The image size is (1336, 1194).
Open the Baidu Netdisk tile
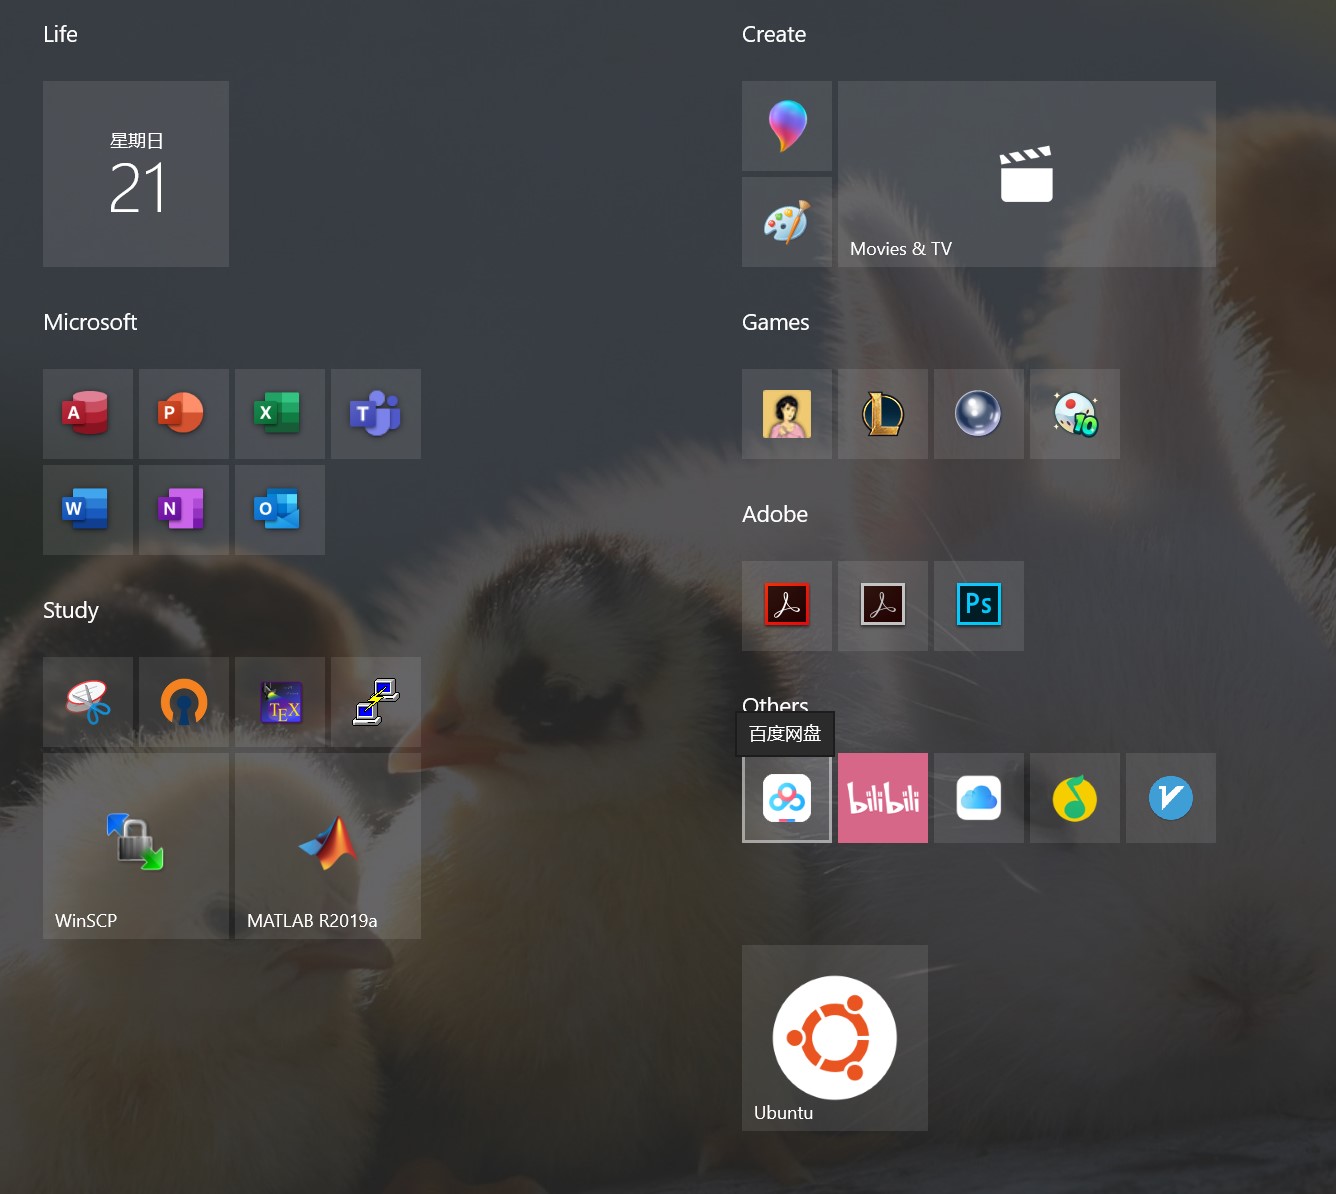787,798
